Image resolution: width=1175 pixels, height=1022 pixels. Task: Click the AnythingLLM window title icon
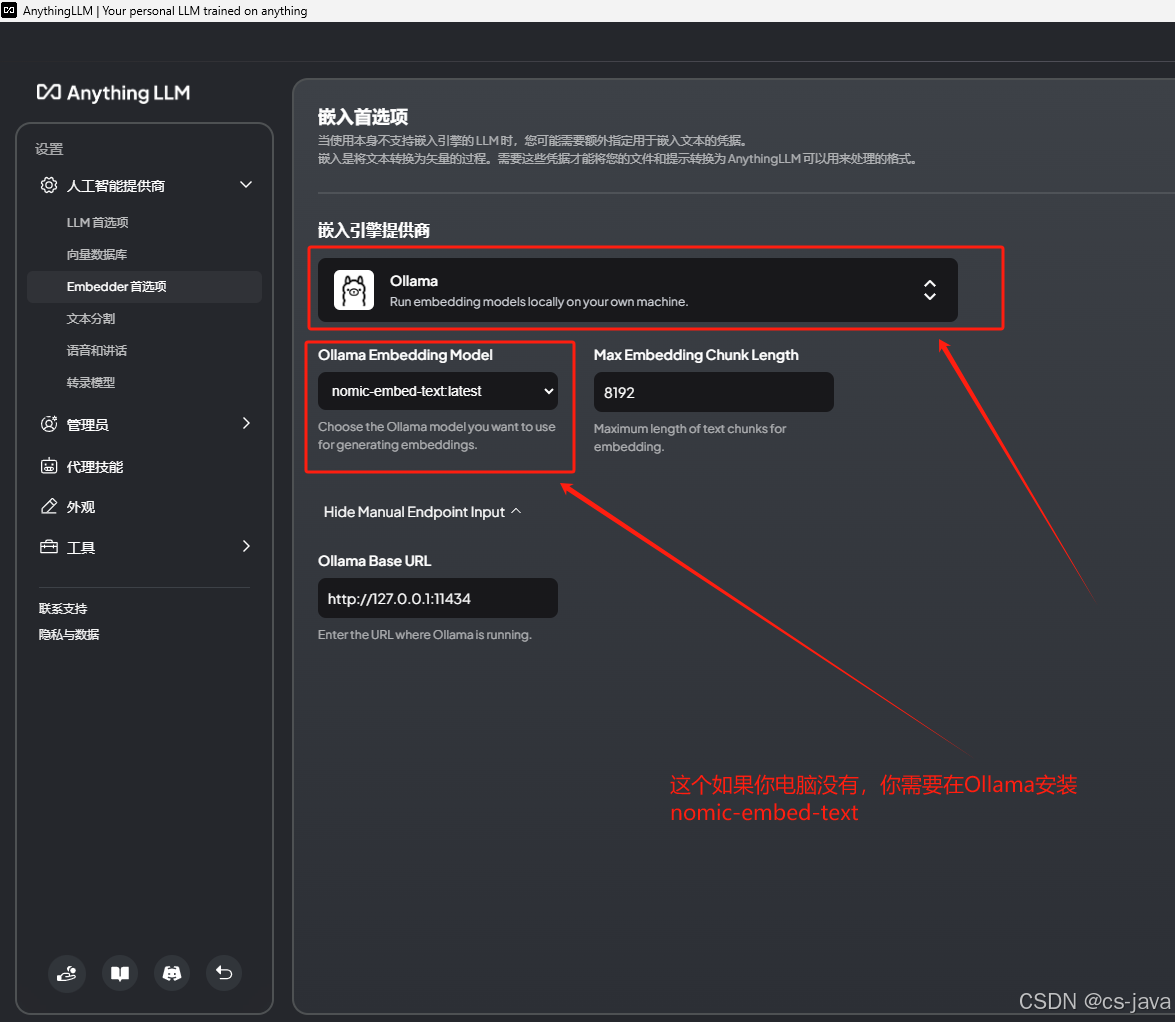(x=9, y=10)
